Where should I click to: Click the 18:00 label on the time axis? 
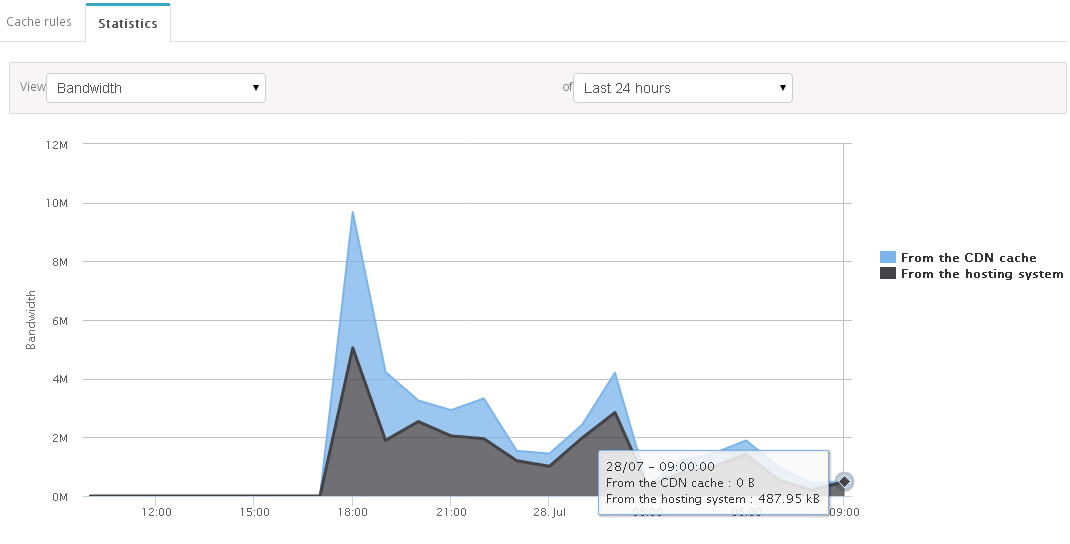(352, 512)
